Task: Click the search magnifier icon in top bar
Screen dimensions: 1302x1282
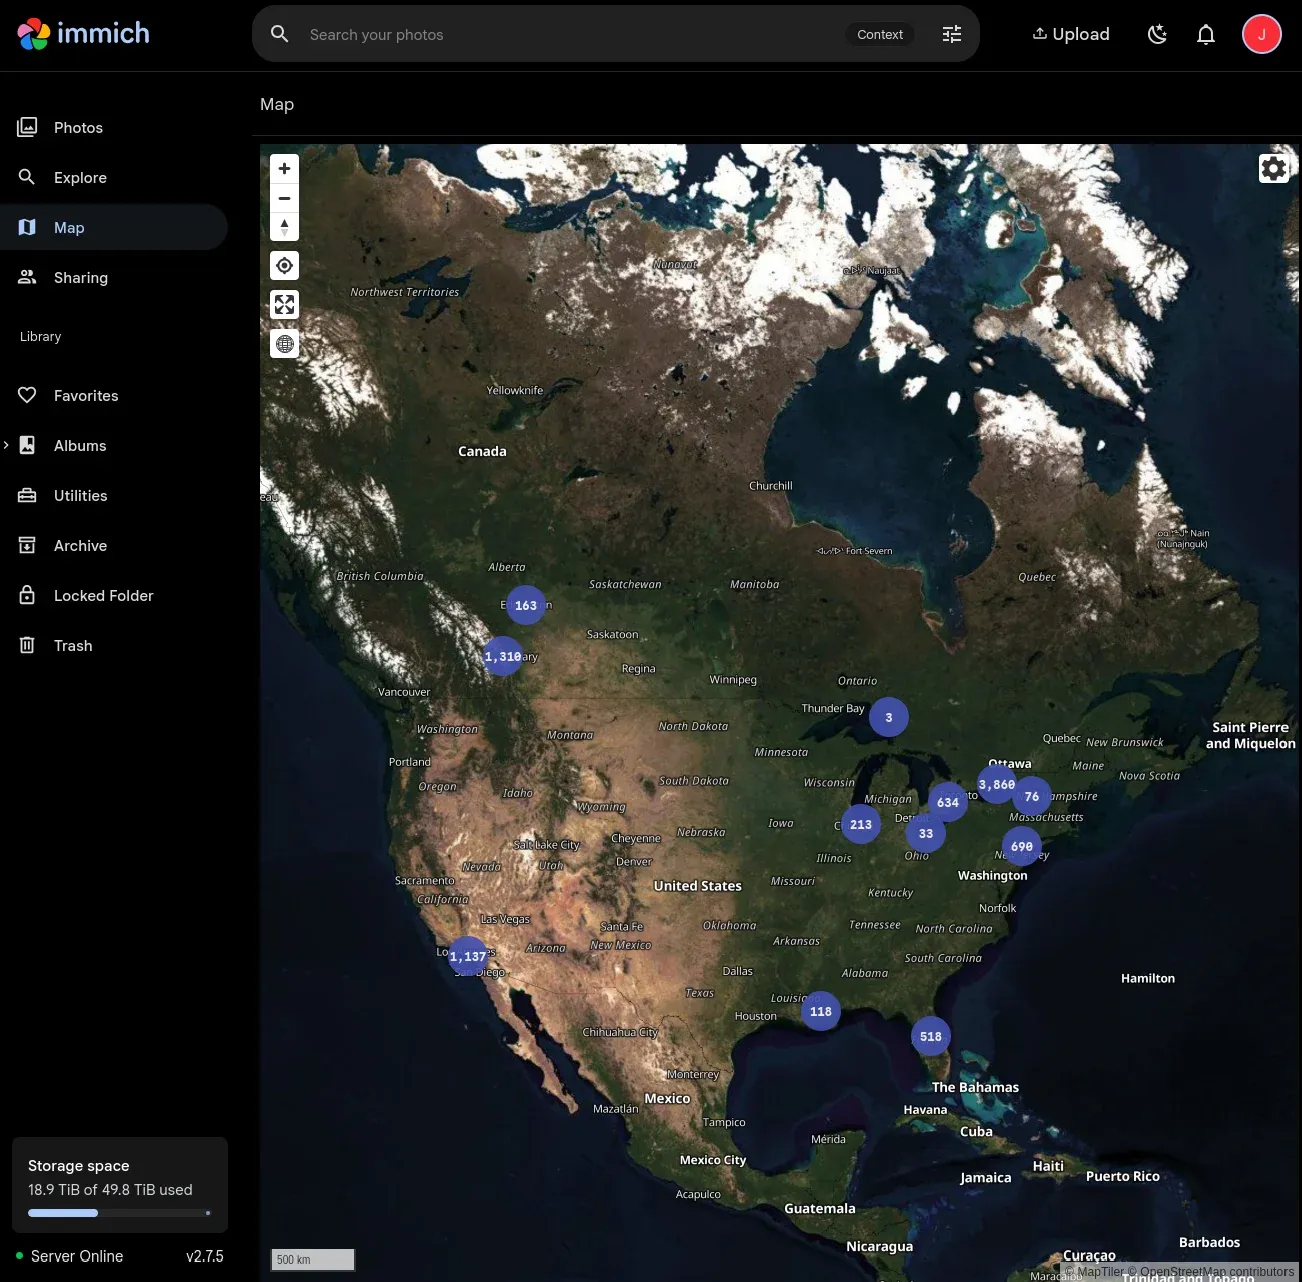Action: pos(280,34)
